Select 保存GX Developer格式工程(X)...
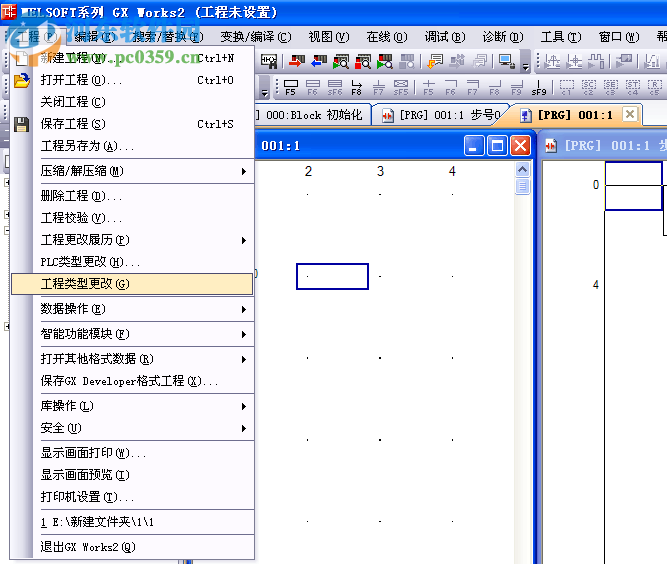Image resolution: width=667 pixels, height=564 pixels. (133, 381)
